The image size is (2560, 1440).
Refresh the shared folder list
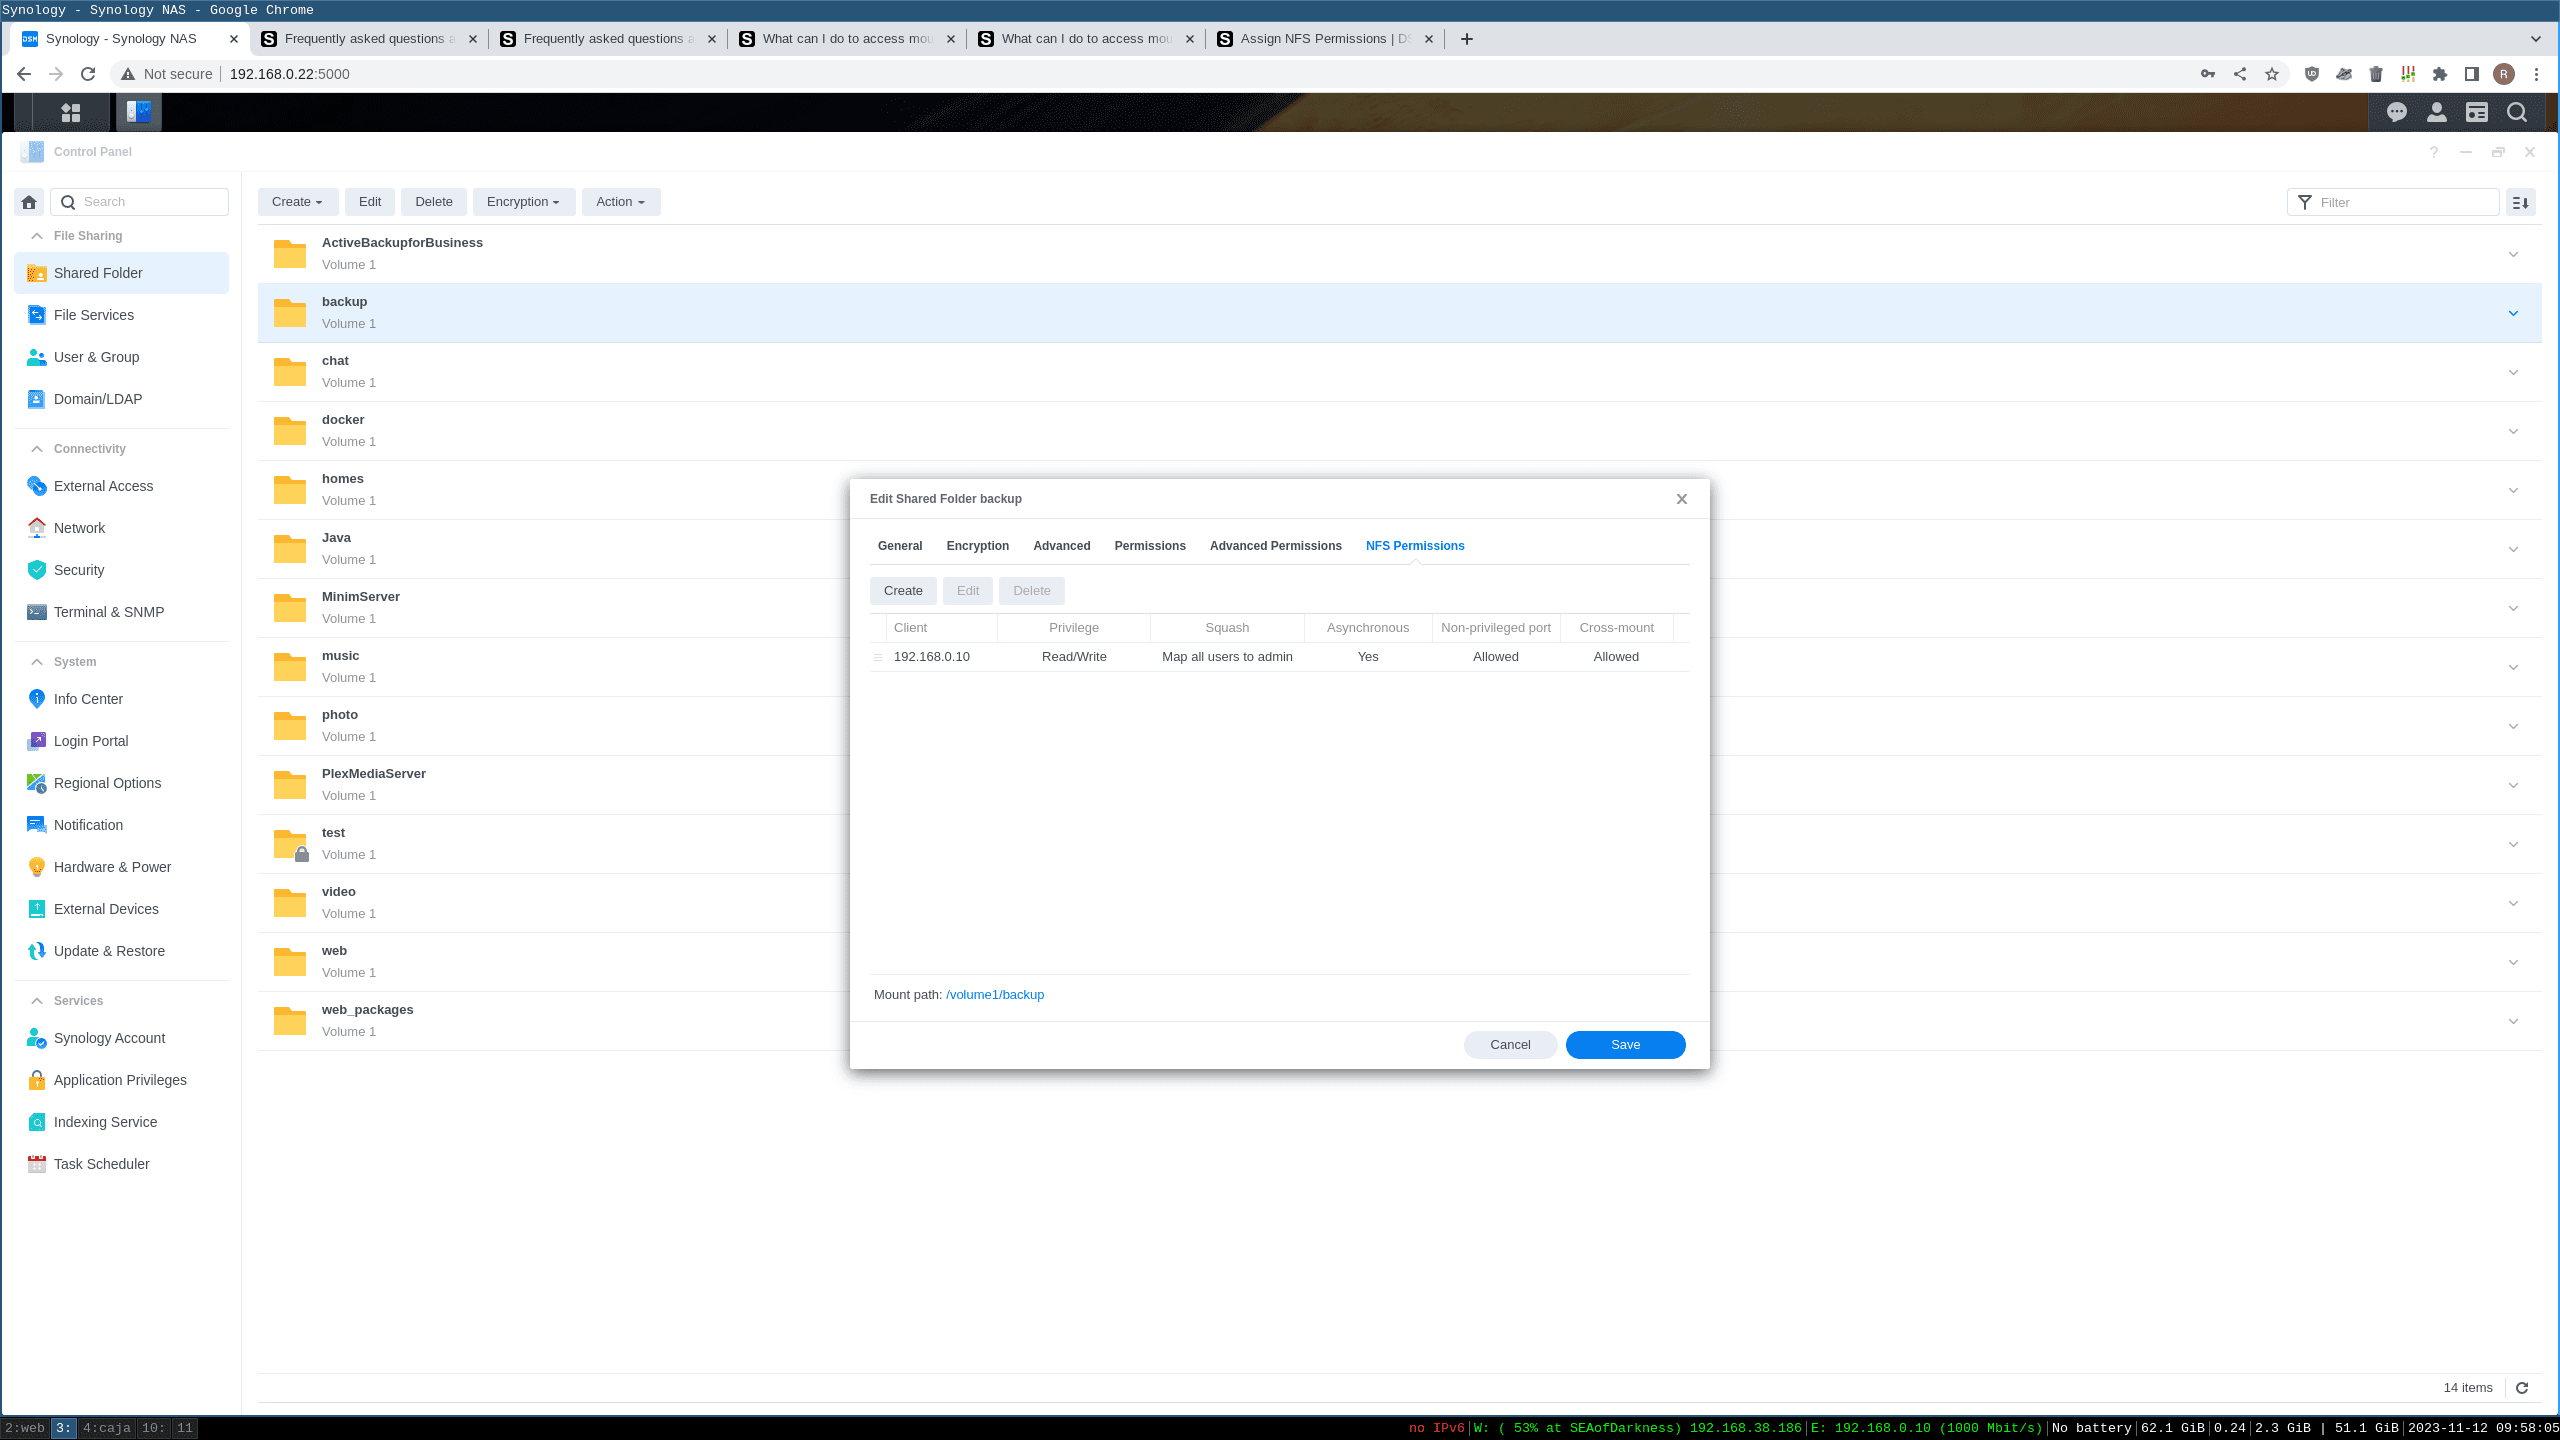[x=2522, y=1388]
